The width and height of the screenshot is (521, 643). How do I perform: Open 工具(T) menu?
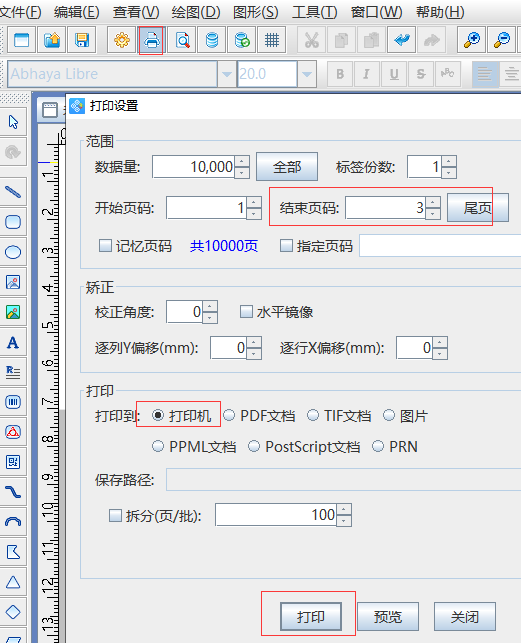tap(315, 12)
